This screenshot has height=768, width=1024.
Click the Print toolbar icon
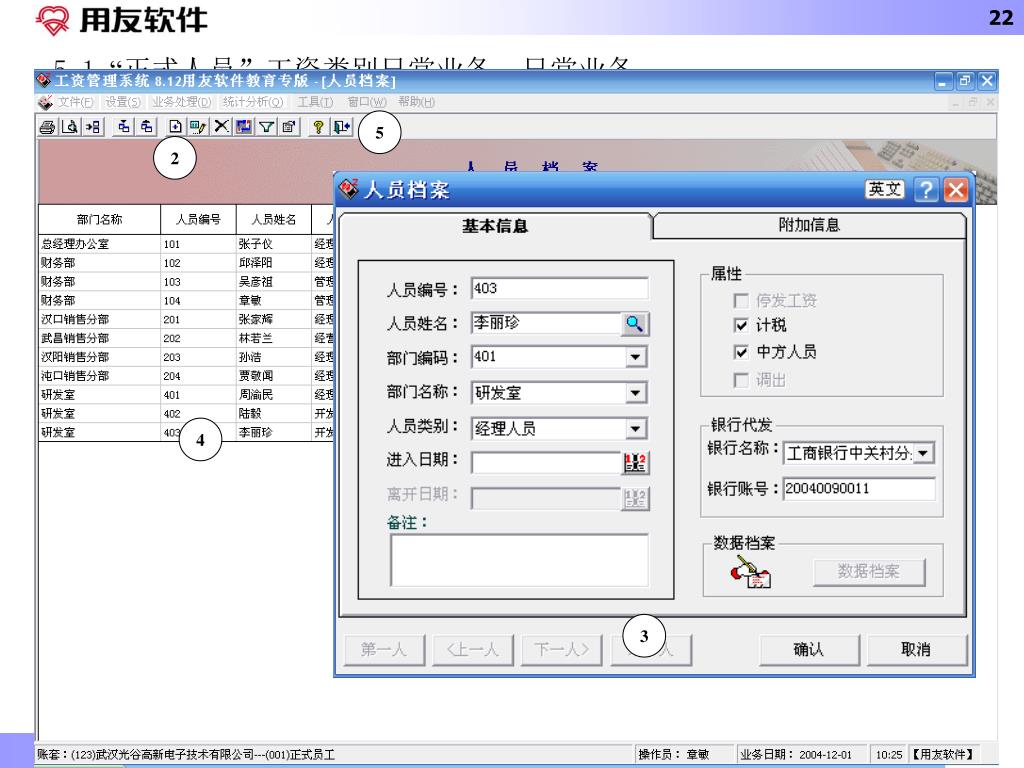pyautogui.click(x=48, y=127)
